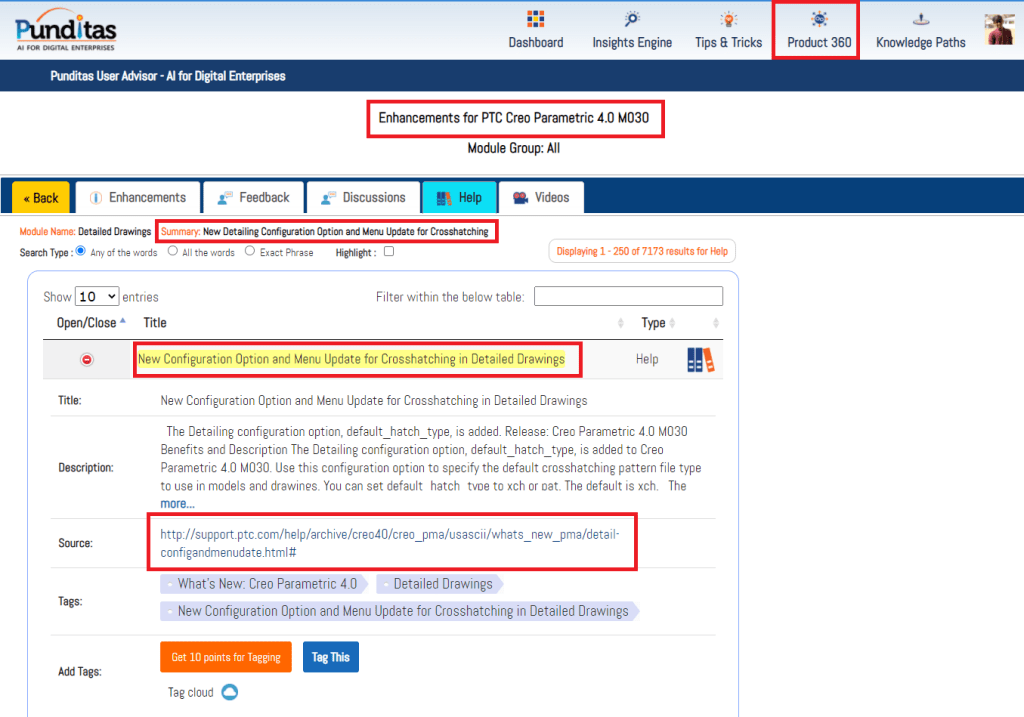Screen dimensions: 1024x717
Task: Click the filter within table input
Action: (x=628, y=296)
